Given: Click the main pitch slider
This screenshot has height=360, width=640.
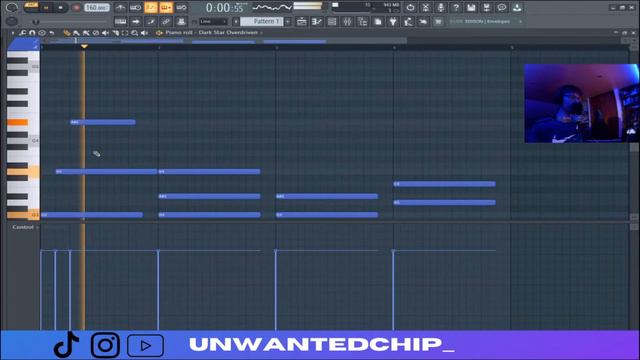Looking at the screenshot, I should 71,22.
